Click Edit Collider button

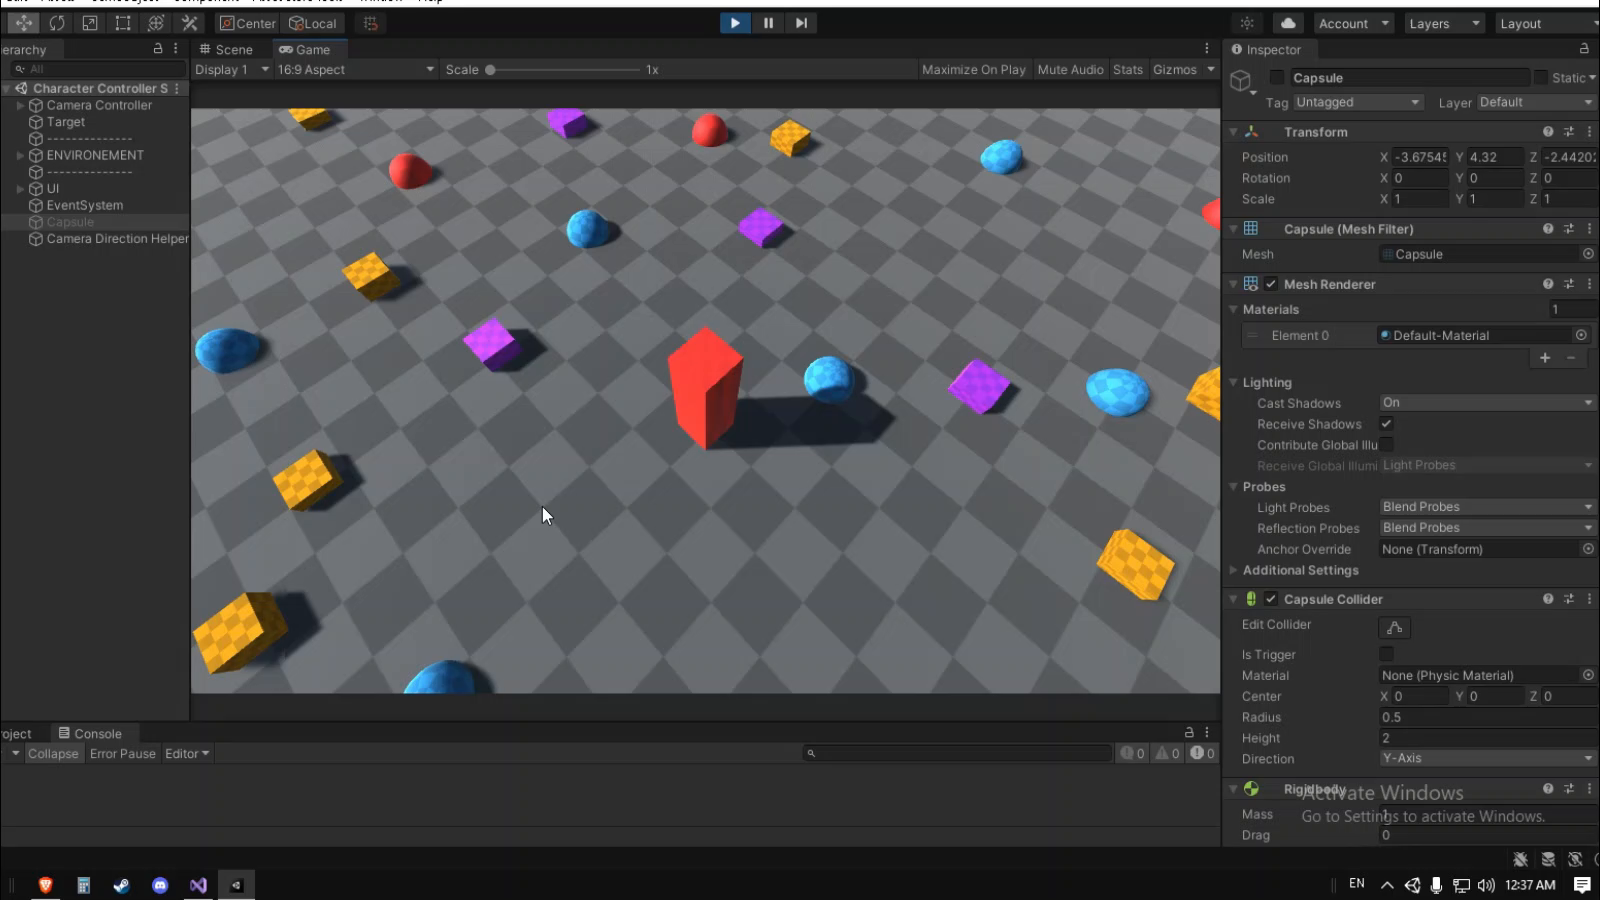pyautogui.click(x=1394, y=627)
